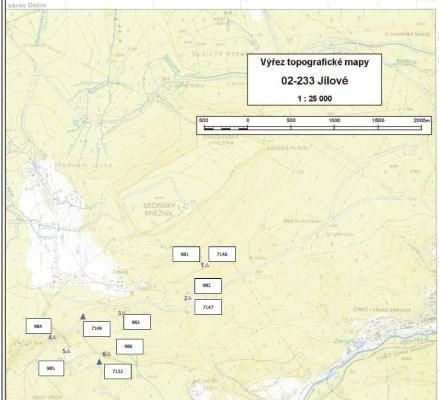The width and height of the screenshot is (439, 400).
Task: Select the label box 982
Action: (x=208, y=286)
